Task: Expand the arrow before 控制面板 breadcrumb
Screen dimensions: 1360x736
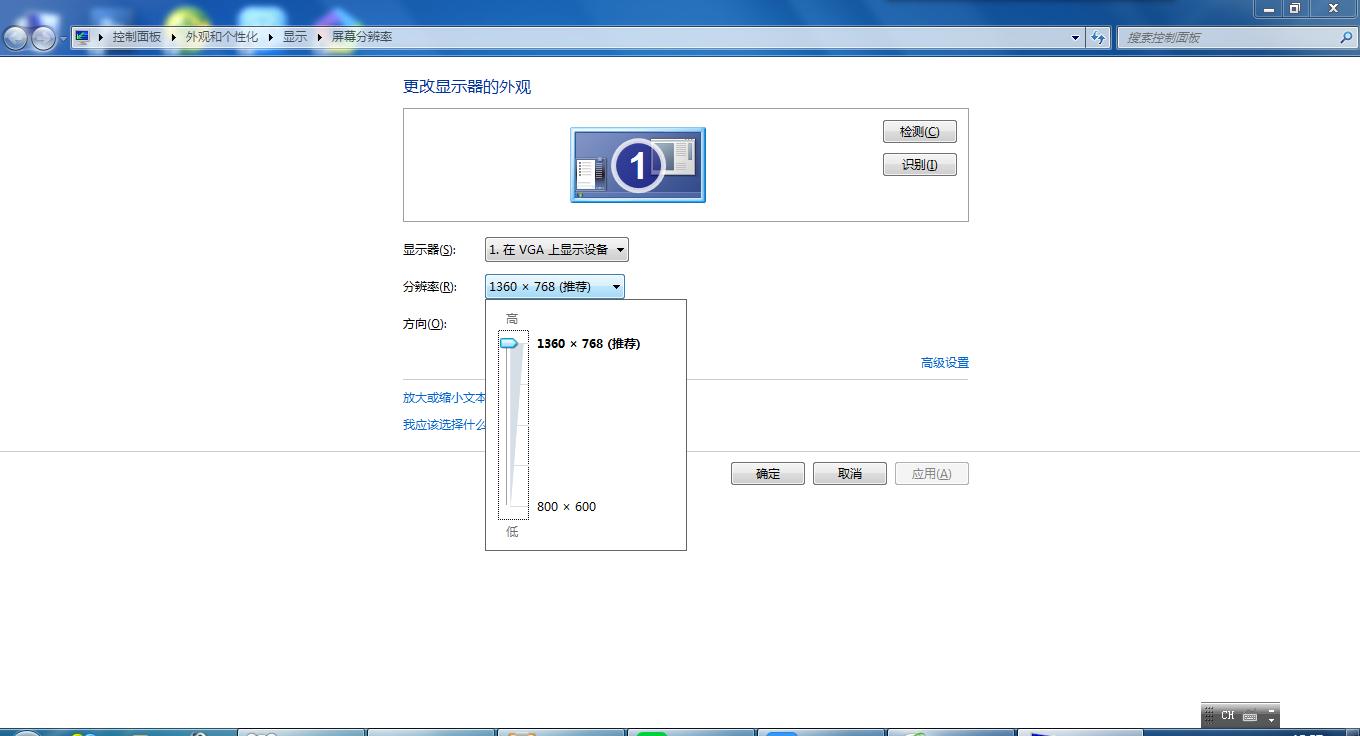Action: coord(101,37)
